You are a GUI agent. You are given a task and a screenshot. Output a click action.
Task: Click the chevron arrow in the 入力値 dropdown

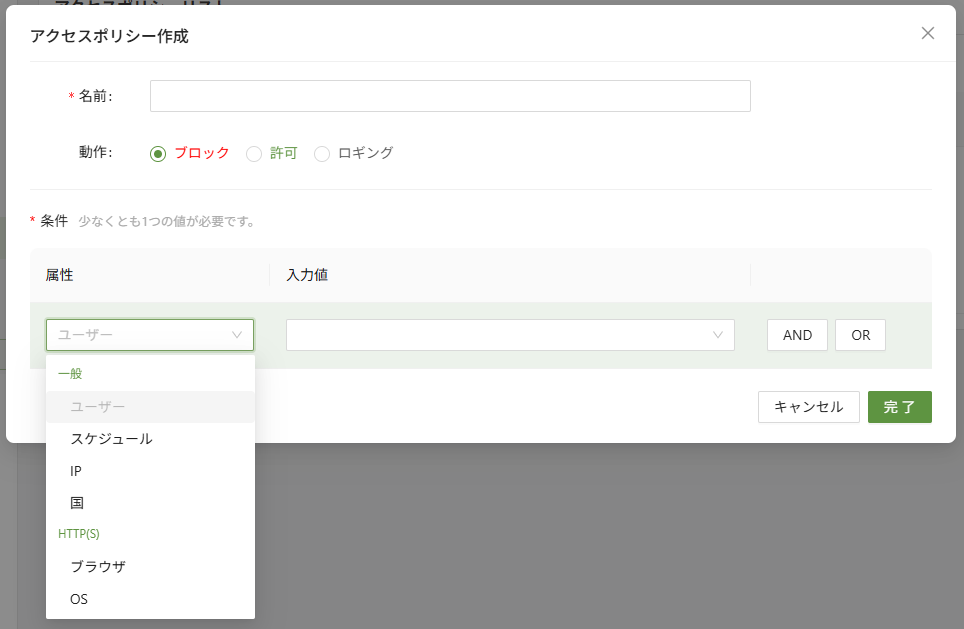click(718, 335)
